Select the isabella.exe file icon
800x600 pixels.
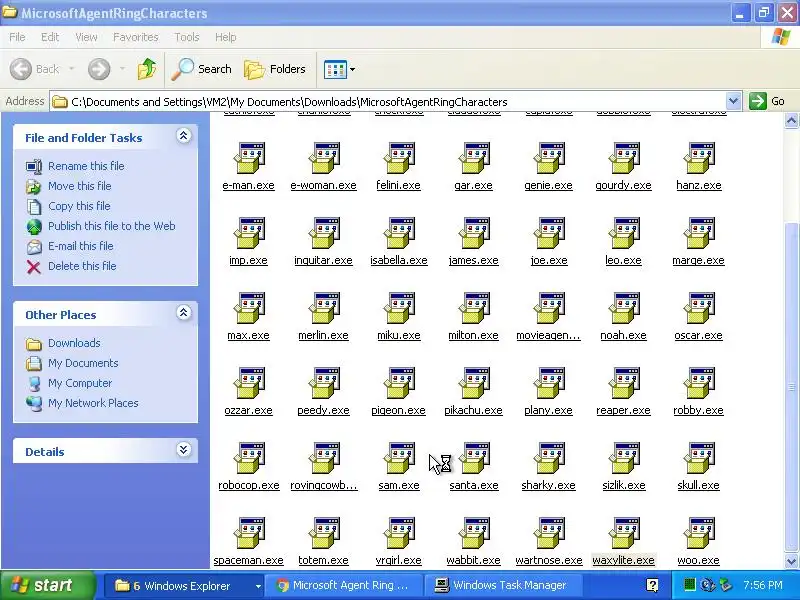click(399, 234)
